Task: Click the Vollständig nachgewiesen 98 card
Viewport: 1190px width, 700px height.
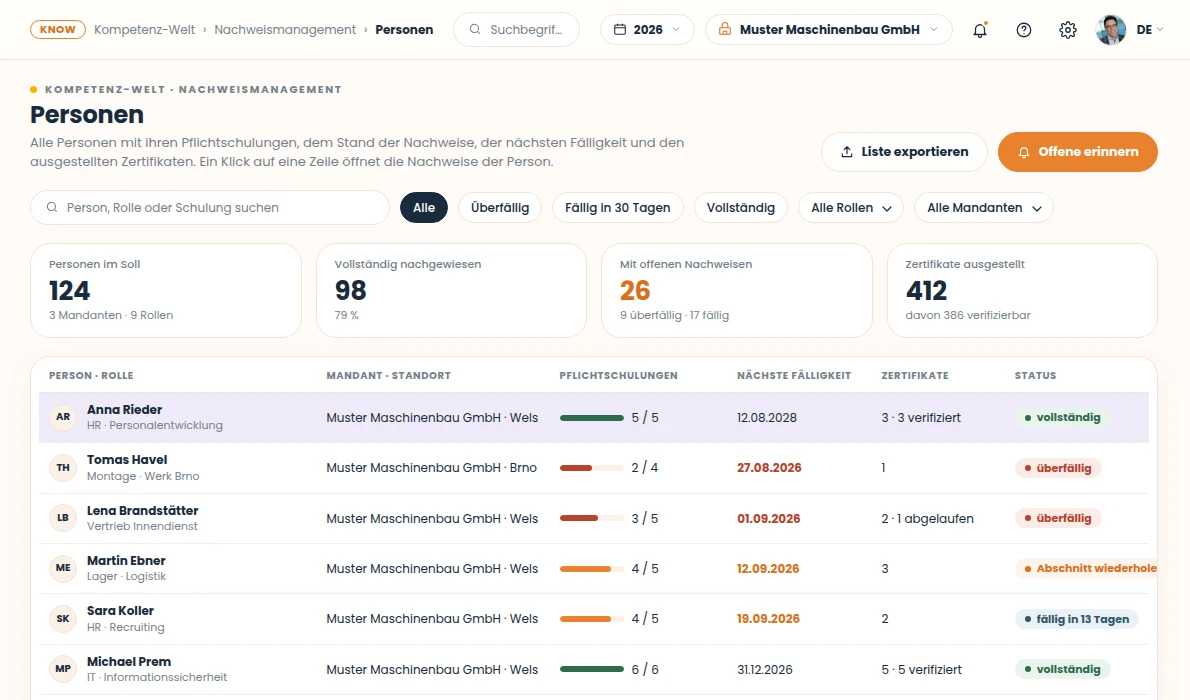Action: [x=452, y=290]
